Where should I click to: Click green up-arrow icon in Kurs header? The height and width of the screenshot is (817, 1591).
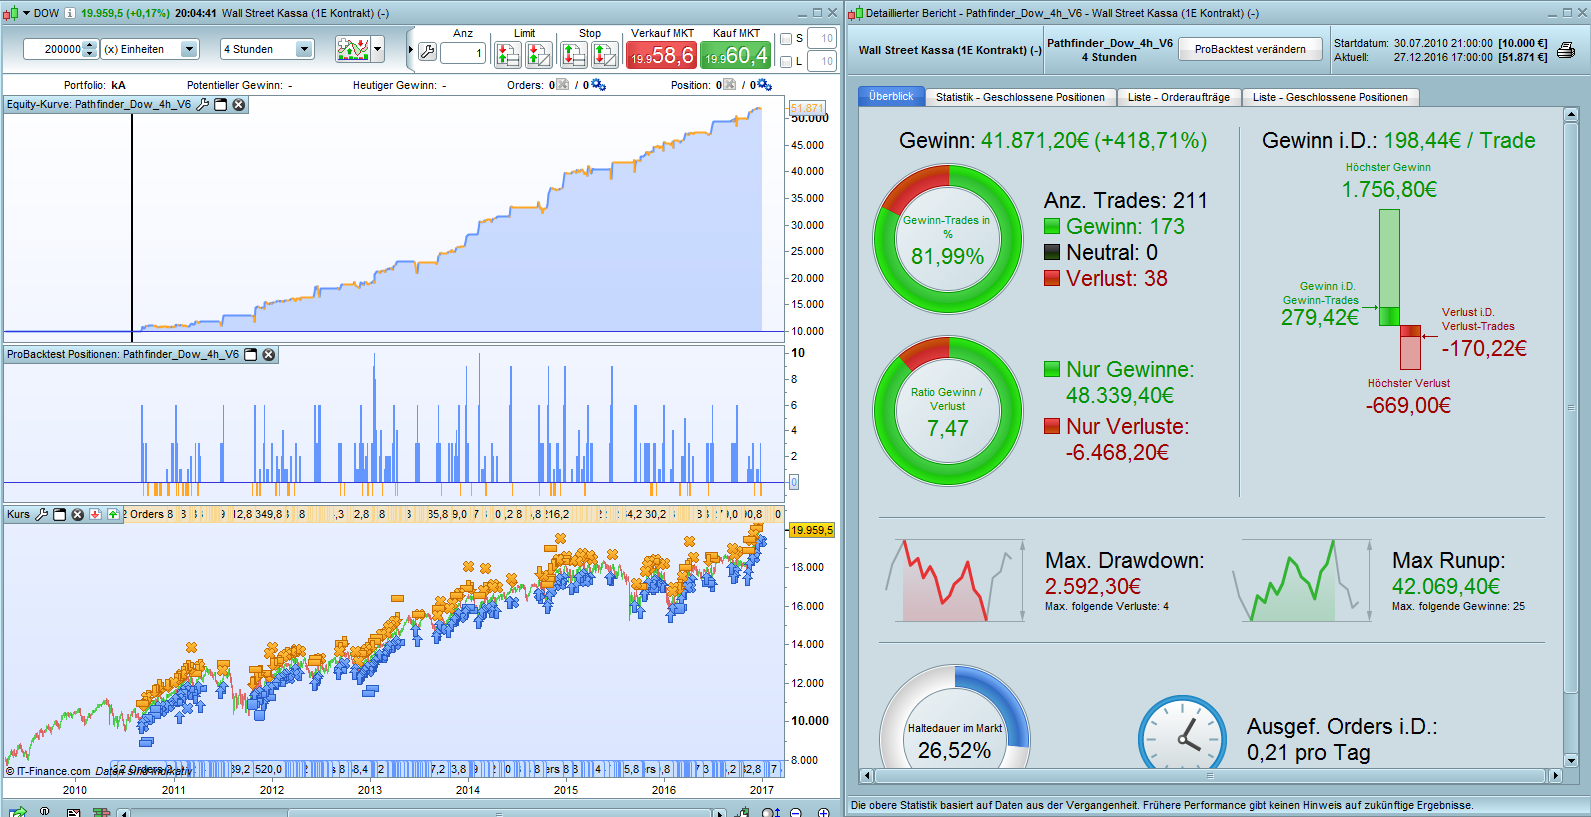coord(114,514)
